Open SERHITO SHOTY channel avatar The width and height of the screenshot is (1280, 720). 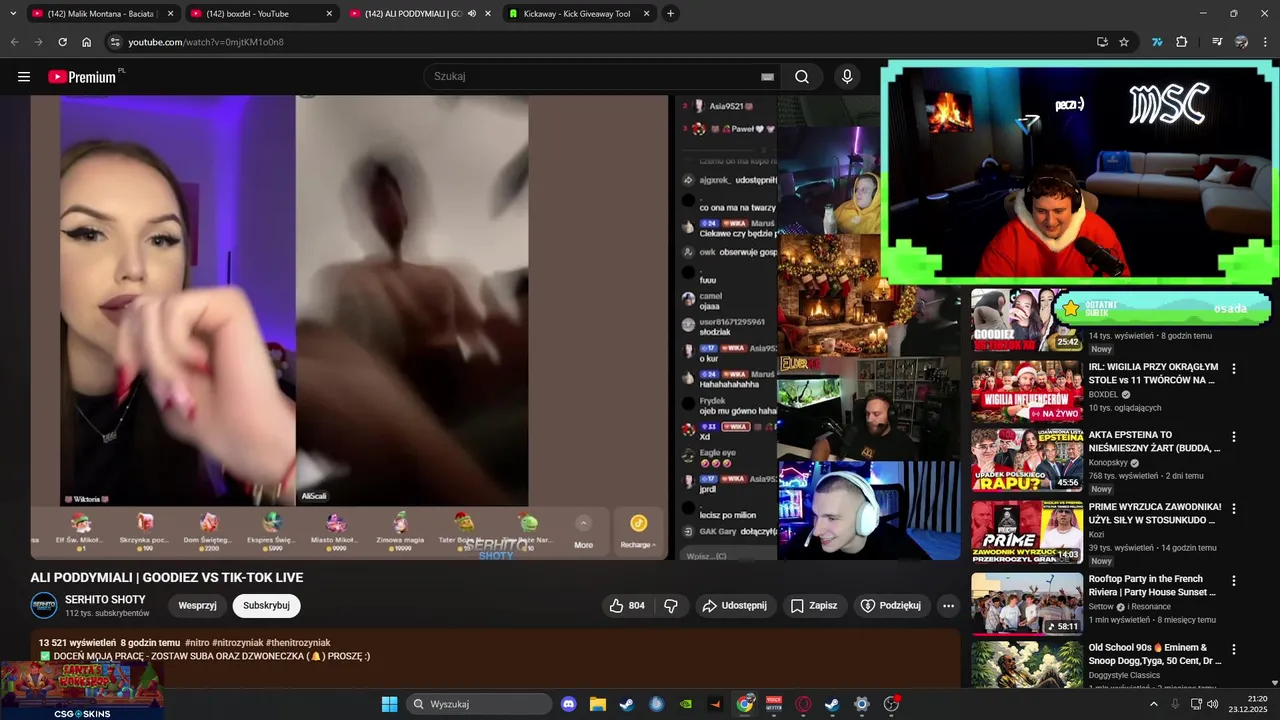[44, 605]
